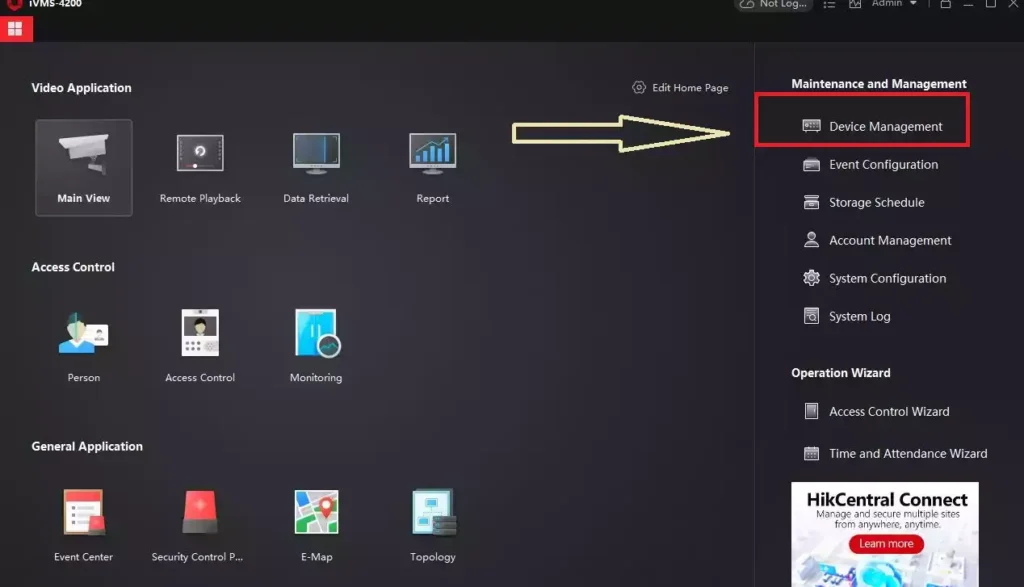The height and width of the screenshot is (587, 1024).
Task: Click the HikCentral Connect banner title
Action: click(x=887, y=500)
